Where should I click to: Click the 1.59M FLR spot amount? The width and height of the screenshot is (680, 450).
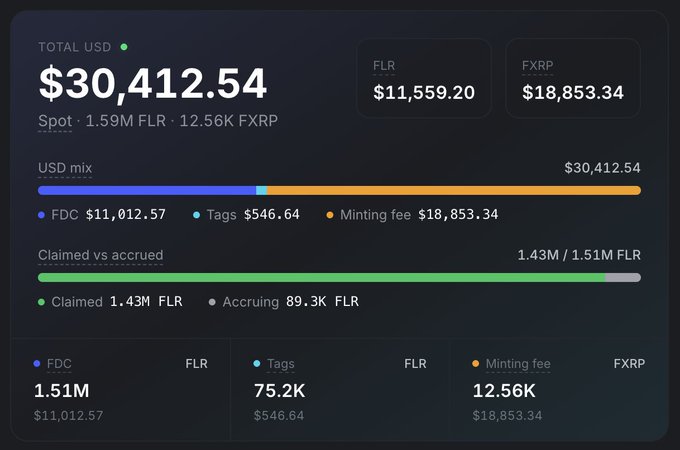click(126, 121)
